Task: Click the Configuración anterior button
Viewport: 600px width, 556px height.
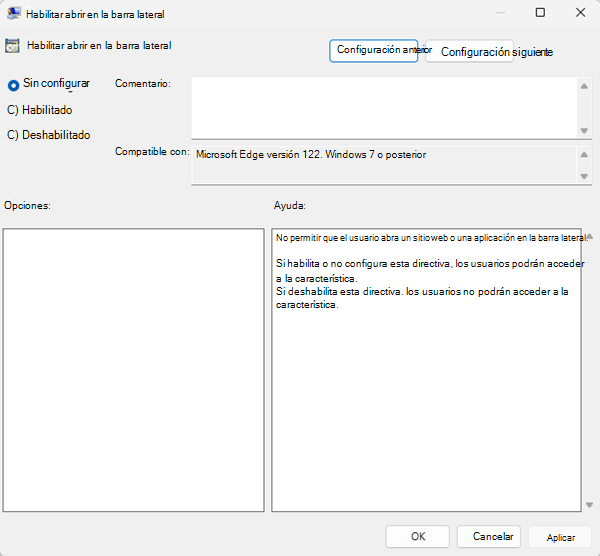Action: (373, 51)
